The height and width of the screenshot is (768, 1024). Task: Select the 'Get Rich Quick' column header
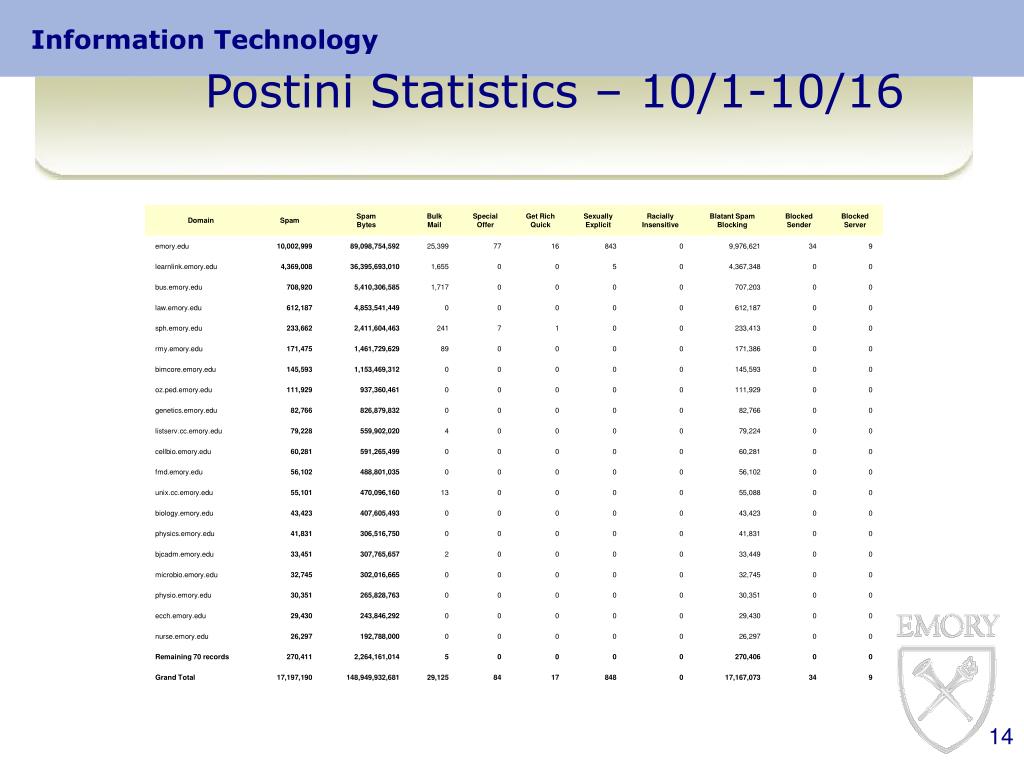click(x=540, y=221)
